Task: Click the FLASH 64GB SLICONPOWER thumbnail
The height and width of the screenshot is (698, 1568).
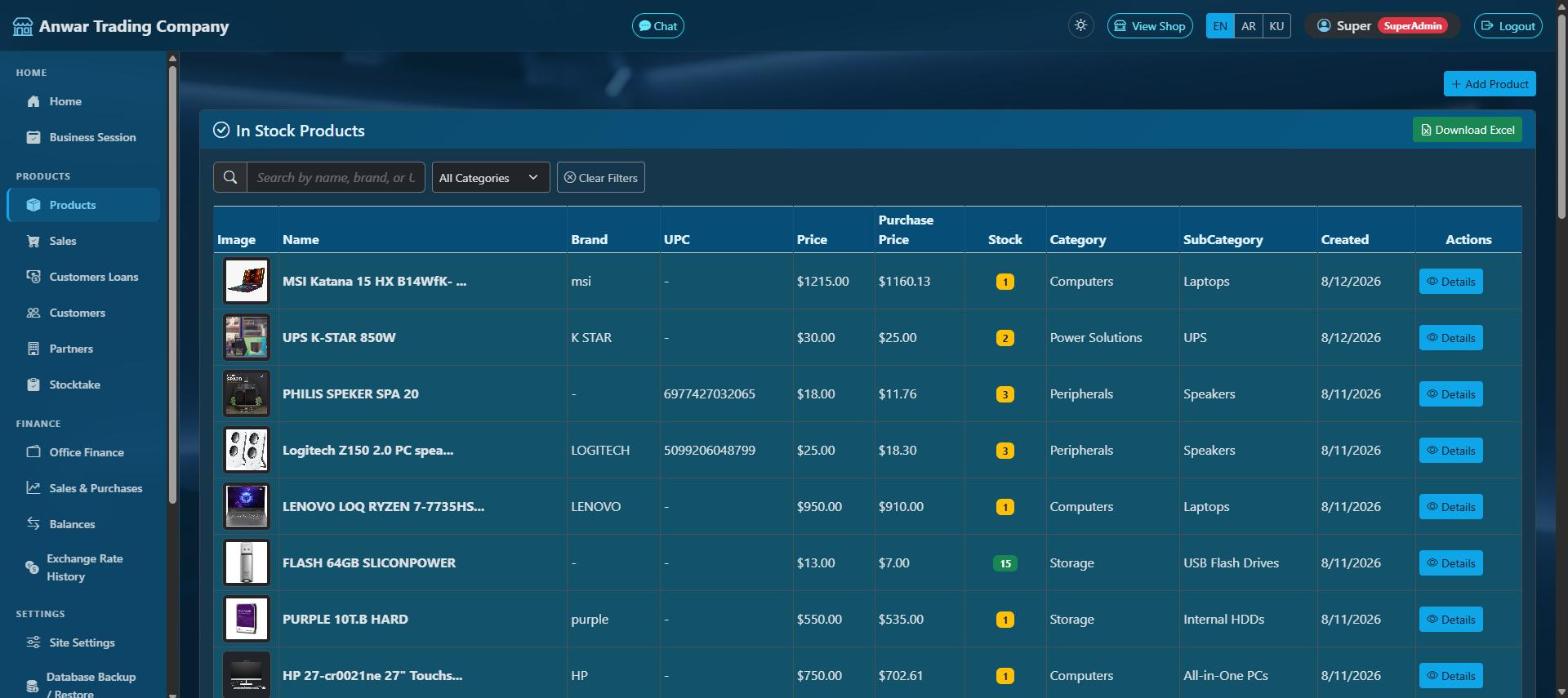Action: point(246,563)
